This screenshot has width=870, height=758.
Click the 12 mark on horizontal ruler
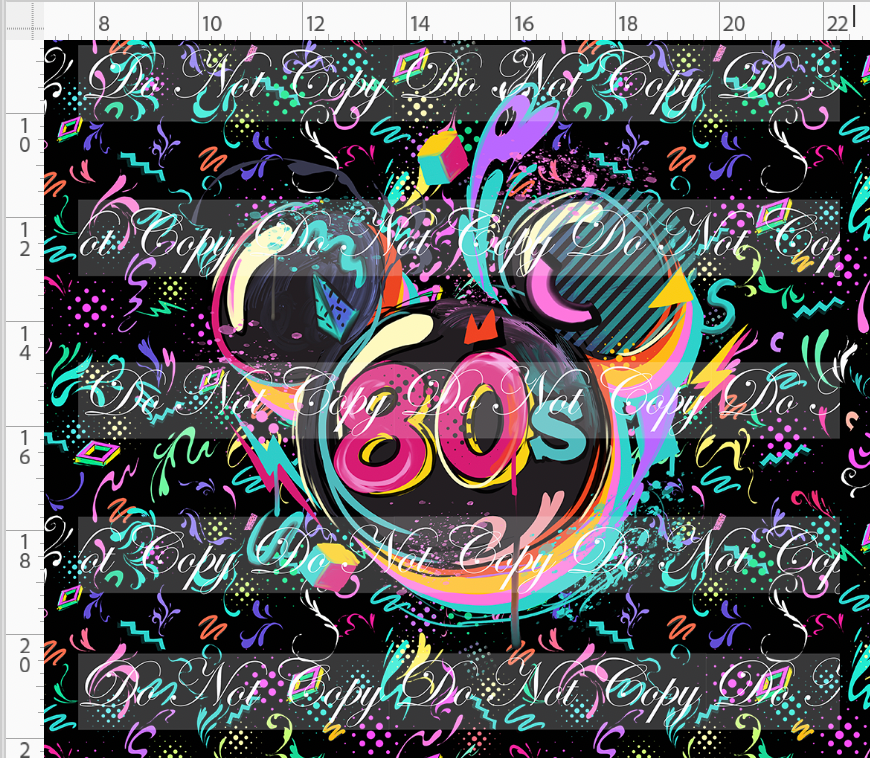(315, 24)
